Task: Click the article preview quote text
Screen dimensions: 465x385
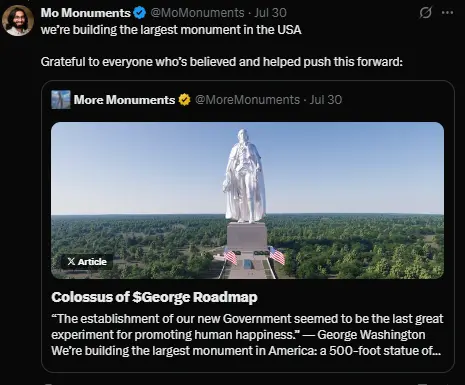Action: coord(247,335)
